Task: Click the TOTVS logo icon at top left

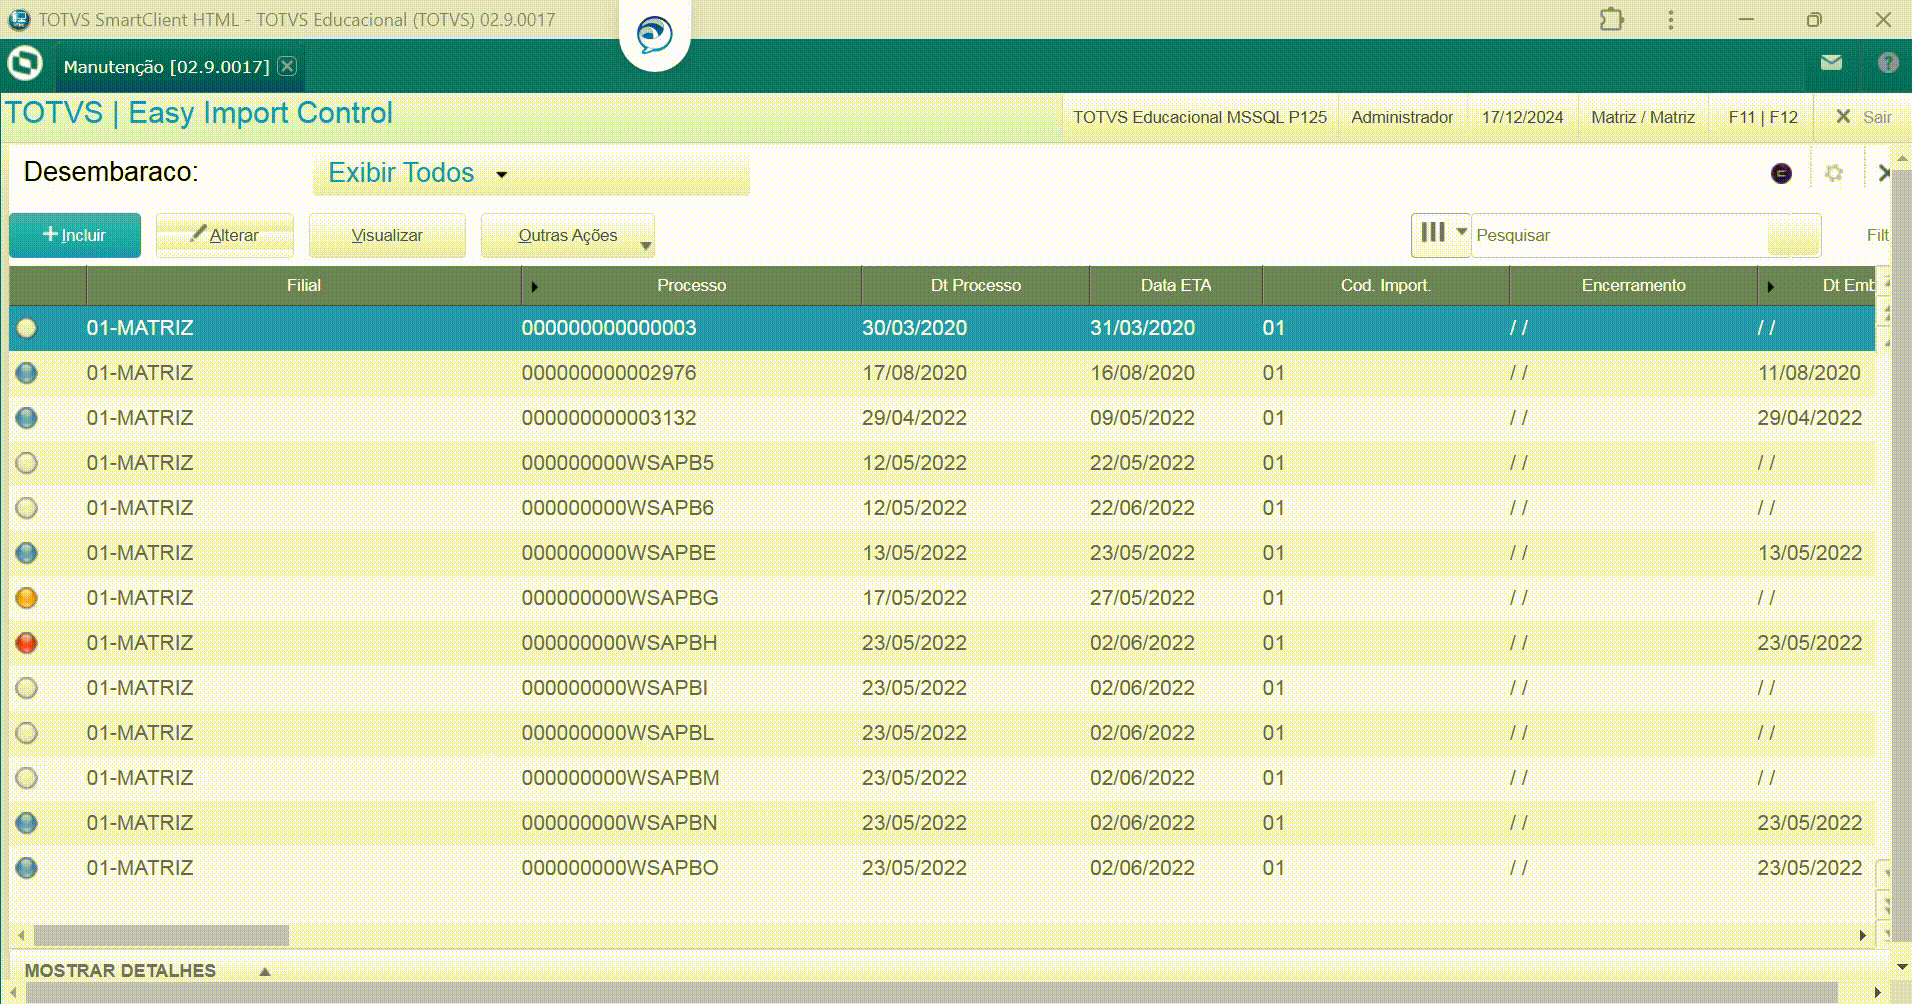Action: pos(25,64)
